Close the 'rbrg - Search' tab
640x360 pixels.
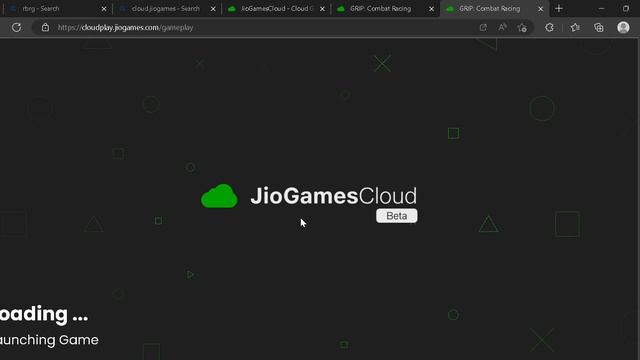tap(104, 9)
